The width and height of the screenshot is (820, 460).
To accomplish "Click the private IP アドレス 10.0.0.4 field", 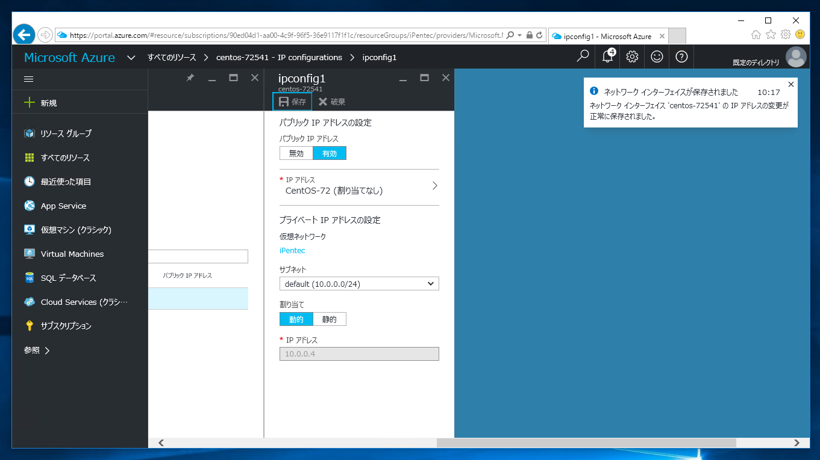I will pyautogui.click(x=359, y=354).
